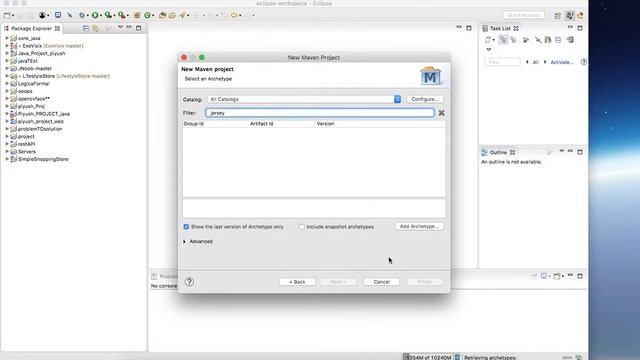Click New Task icon in Task List
640x360 pixels.
tap(487, 40)
